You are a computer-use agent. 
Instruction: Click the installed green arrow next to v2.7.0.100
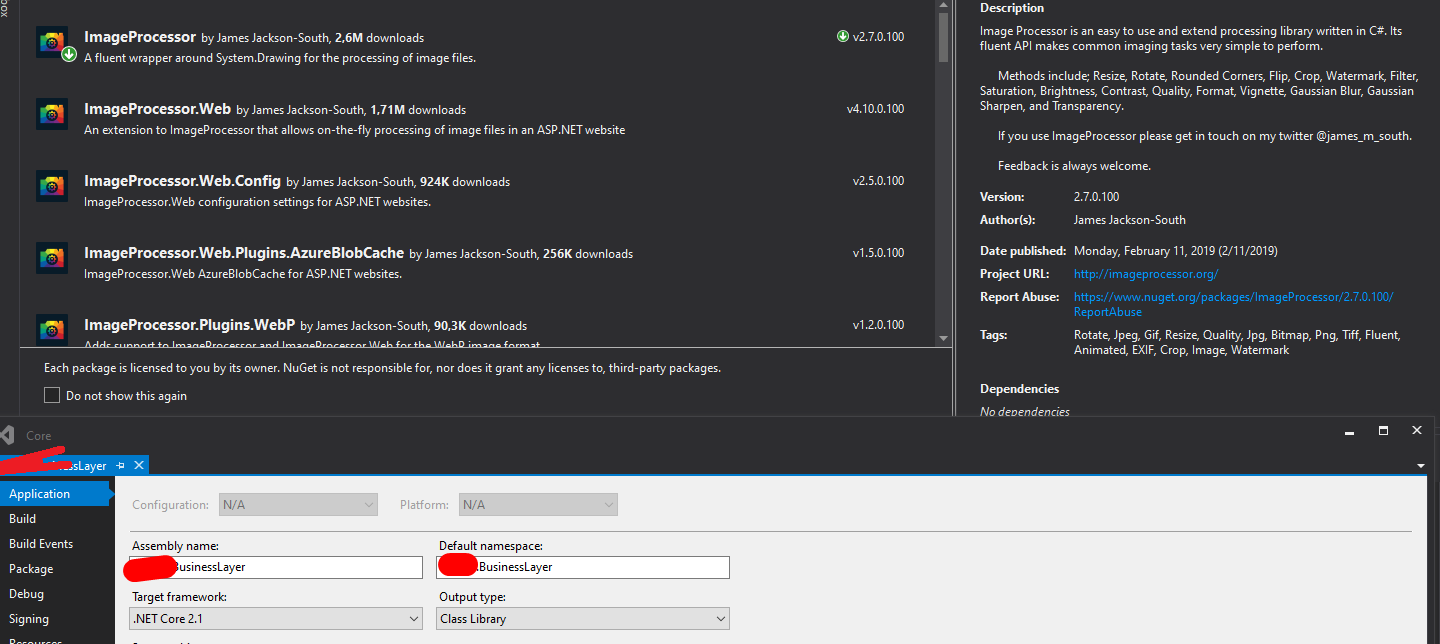point(843,37)
